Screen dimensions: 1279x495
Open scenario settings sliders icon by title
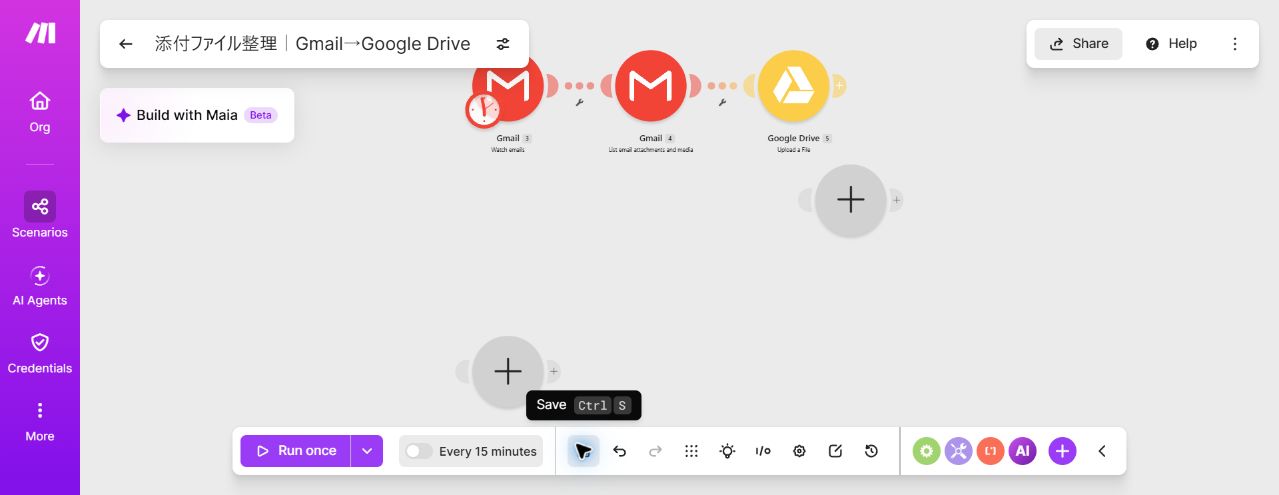pos(503,44)
